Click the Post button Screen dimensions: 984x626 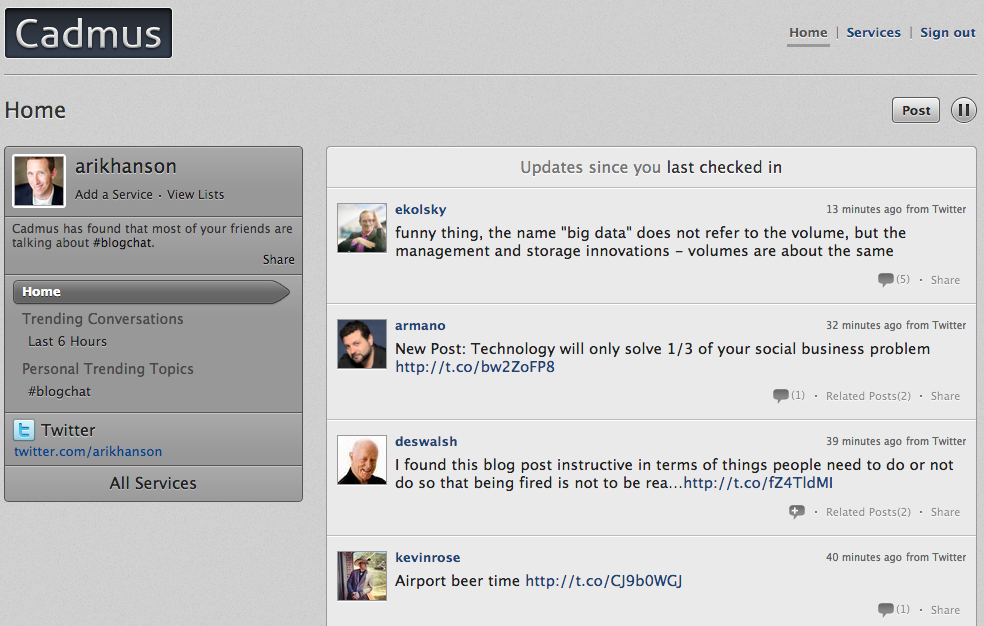click(x=916, y=110)
